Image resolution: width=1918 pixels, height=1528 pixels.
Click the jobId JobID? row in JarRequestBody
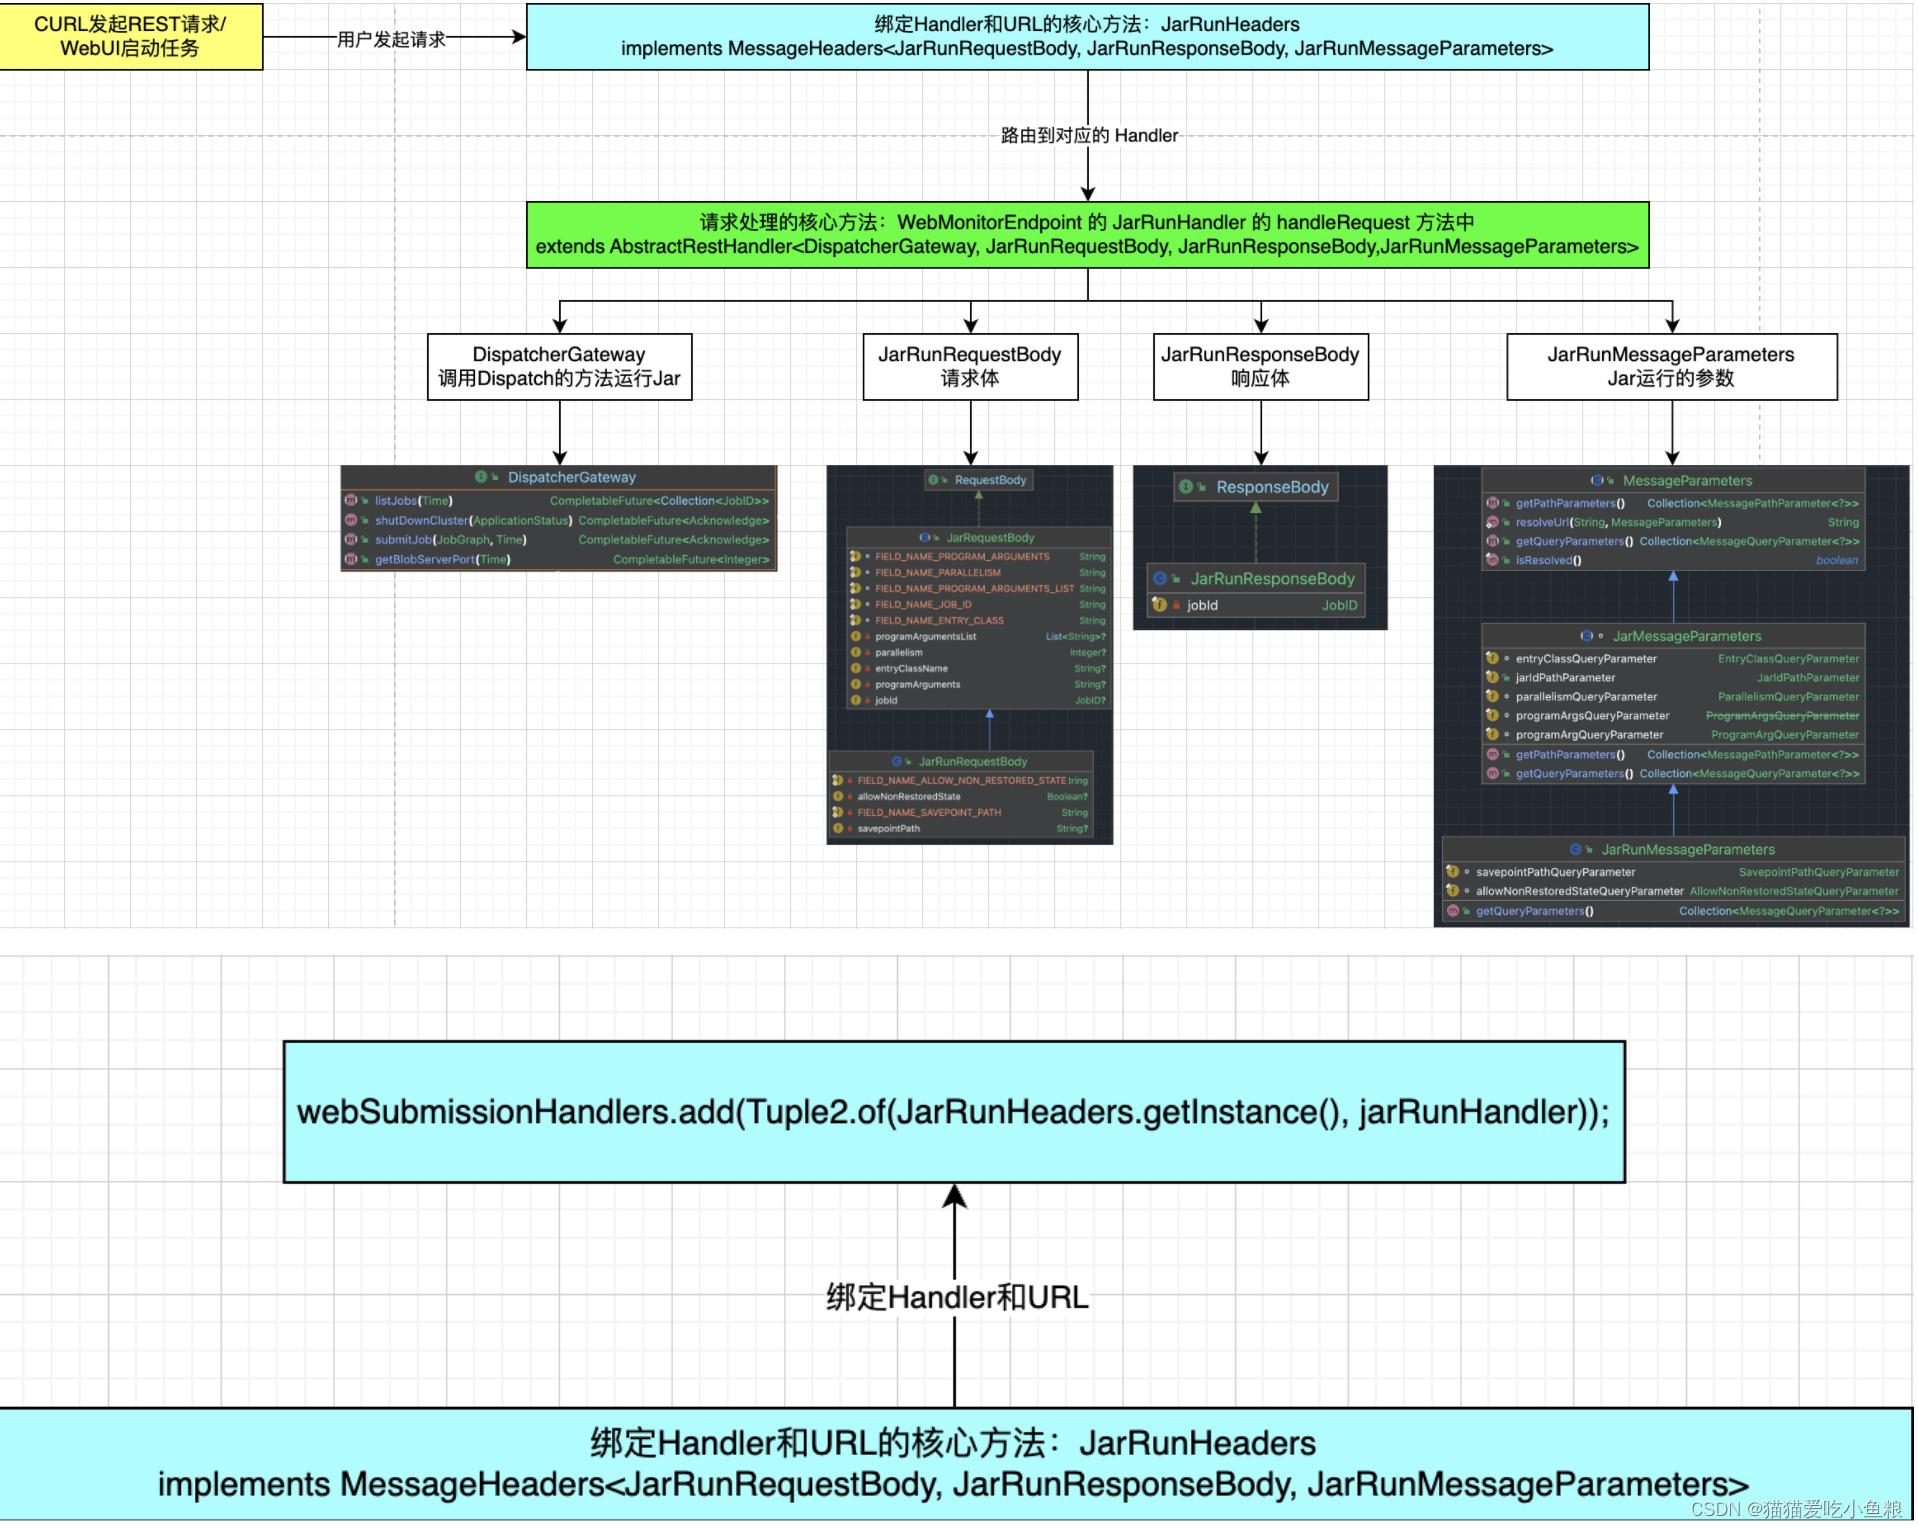tap(978, 701)
